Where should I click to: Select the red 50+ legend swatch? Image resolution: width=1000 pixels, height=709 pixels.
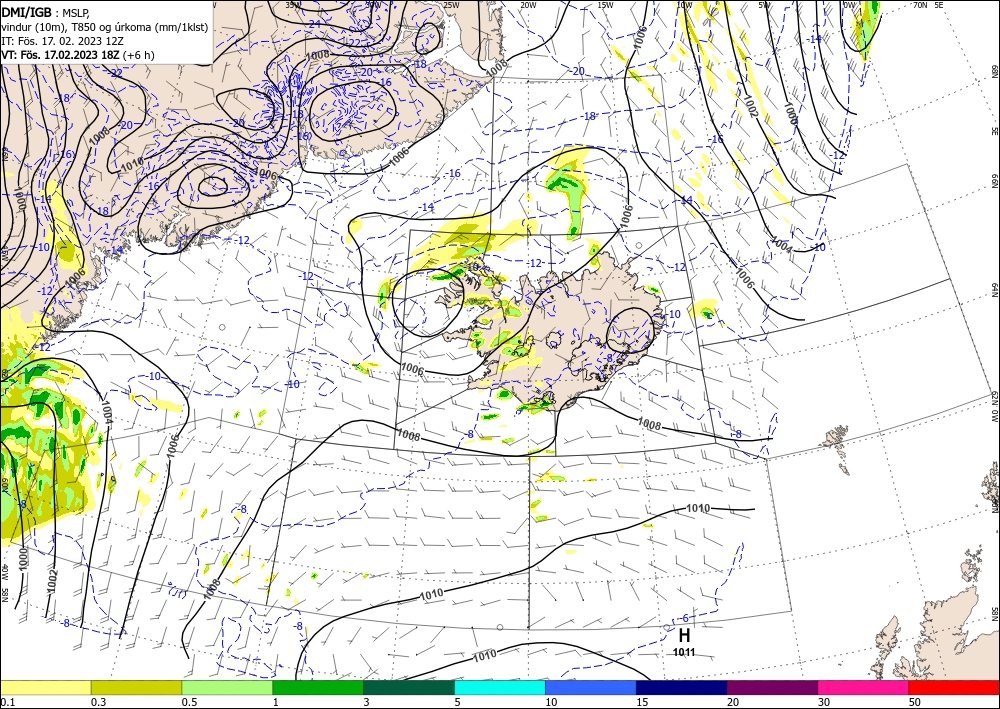pyautogui.click(x=954, y=687)
